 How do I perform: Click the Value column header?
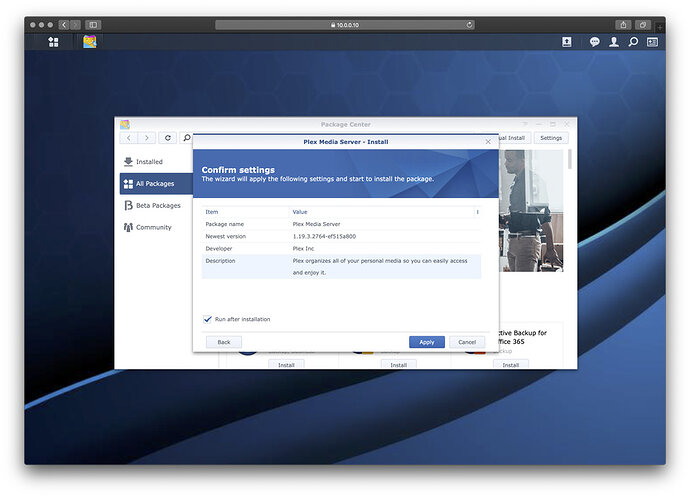pyautogui.click(x=382, y=212)
